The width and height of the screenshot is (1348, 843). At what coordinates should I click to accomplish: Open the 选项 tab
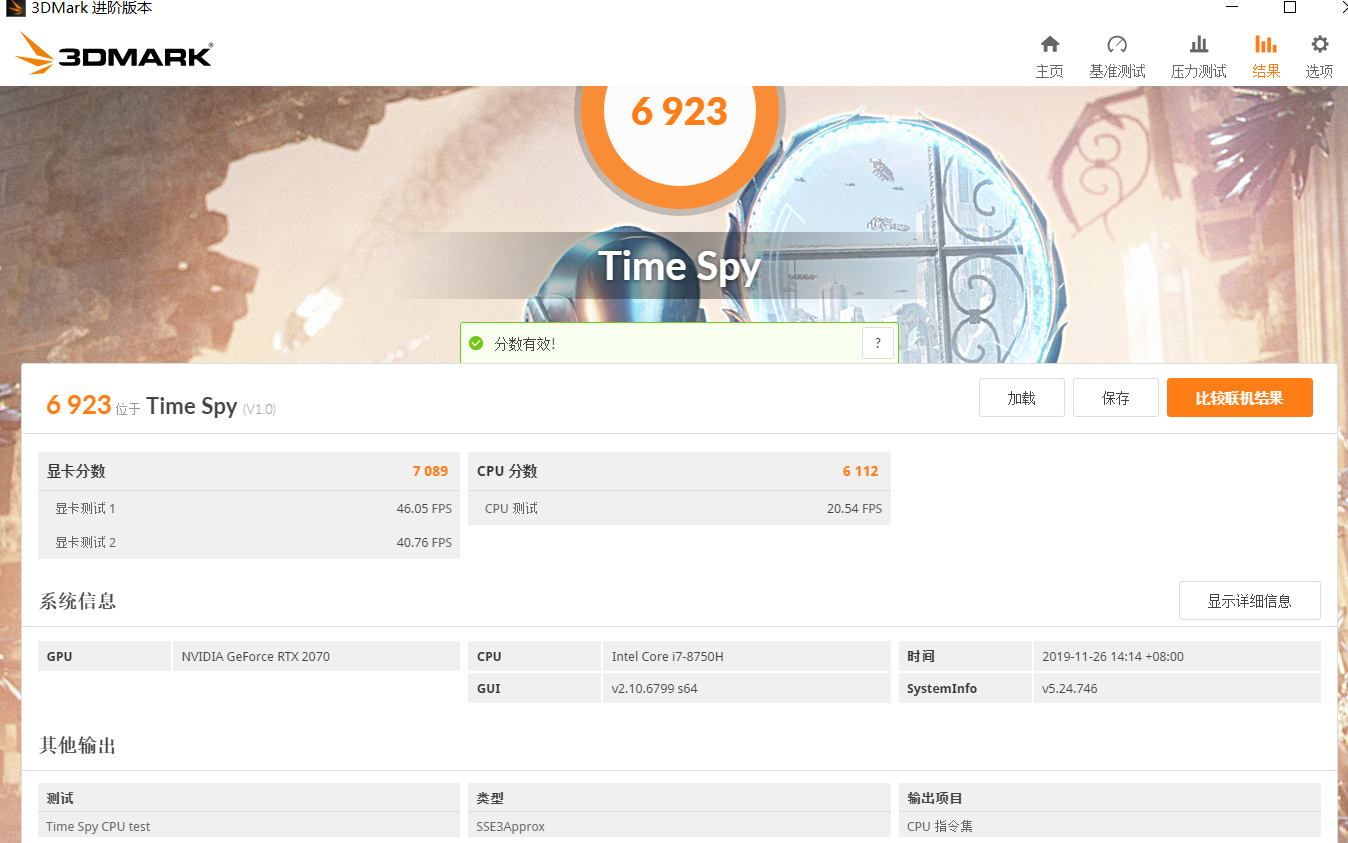coord(1319,71)
